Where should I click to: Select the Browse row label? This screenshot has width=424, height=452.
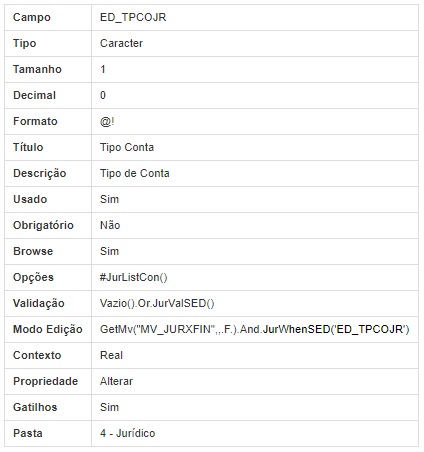(33, 251)
